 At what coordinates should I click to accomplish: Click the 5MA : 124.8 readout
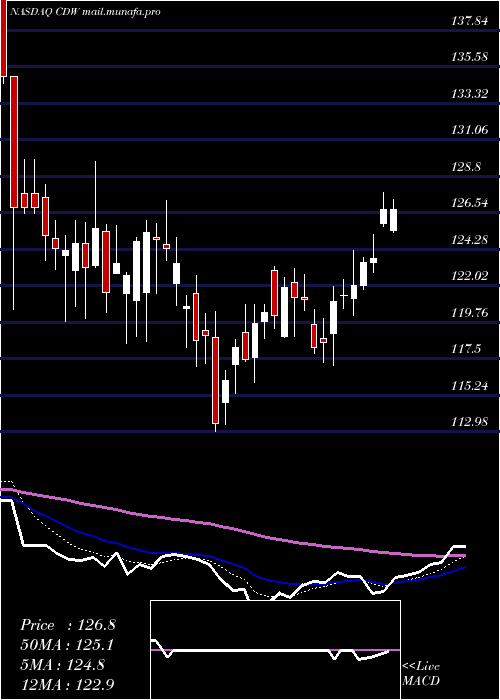click(x=62, y=665)
